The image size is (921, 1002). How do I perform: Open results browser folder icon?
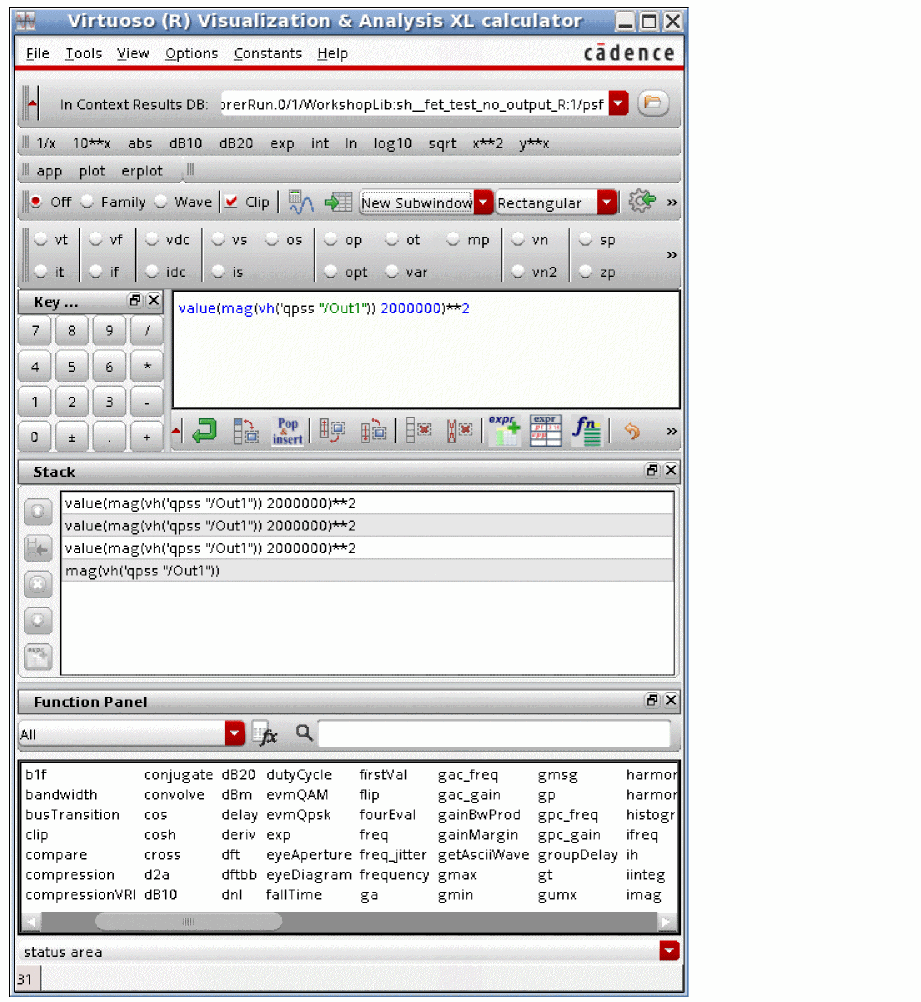coord(652,103)
